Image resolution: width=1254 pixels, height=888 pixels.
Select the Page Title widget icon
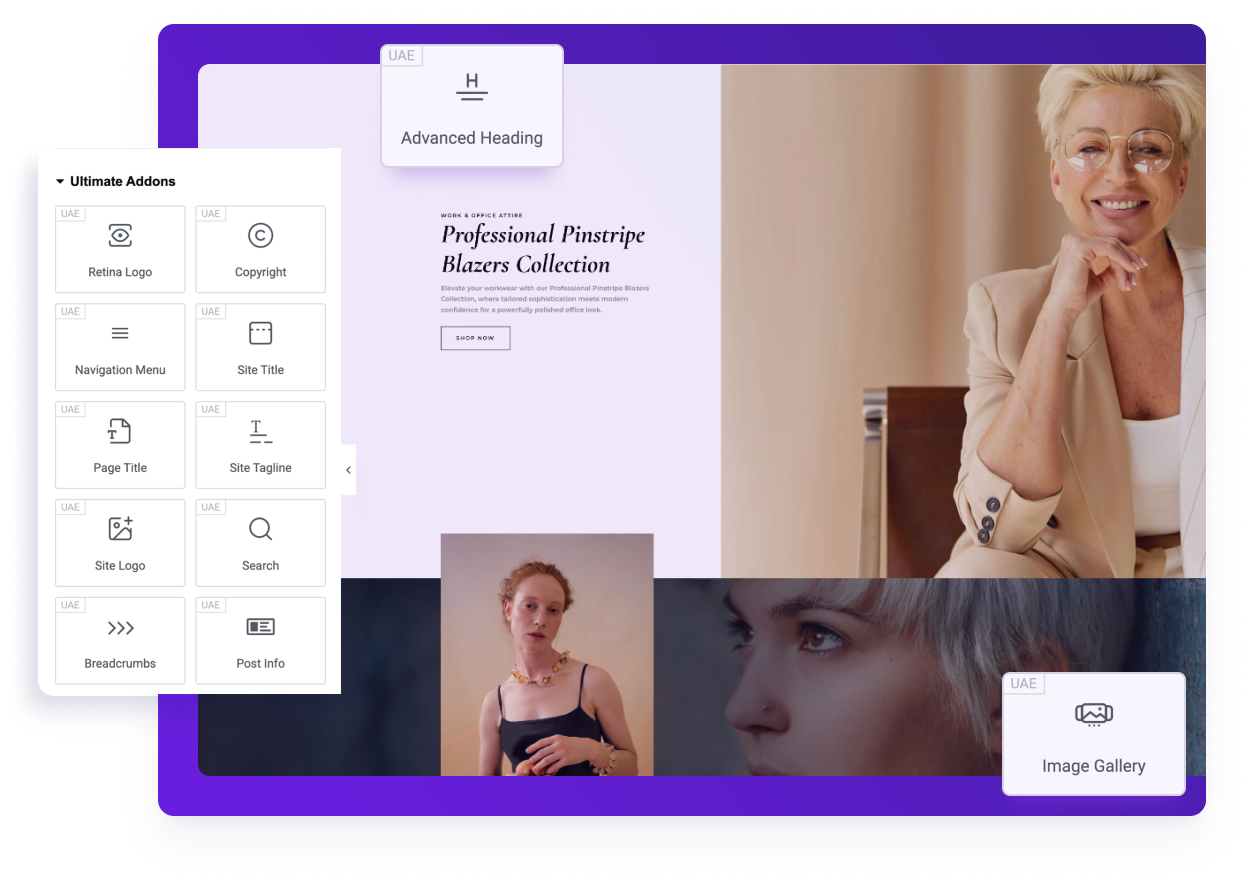tap(120, 432)
